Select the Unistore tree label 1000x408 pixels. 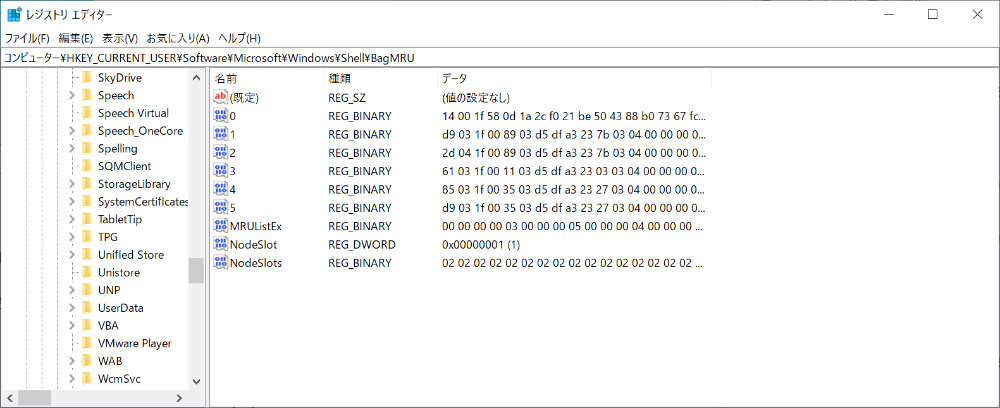(119, 272)
